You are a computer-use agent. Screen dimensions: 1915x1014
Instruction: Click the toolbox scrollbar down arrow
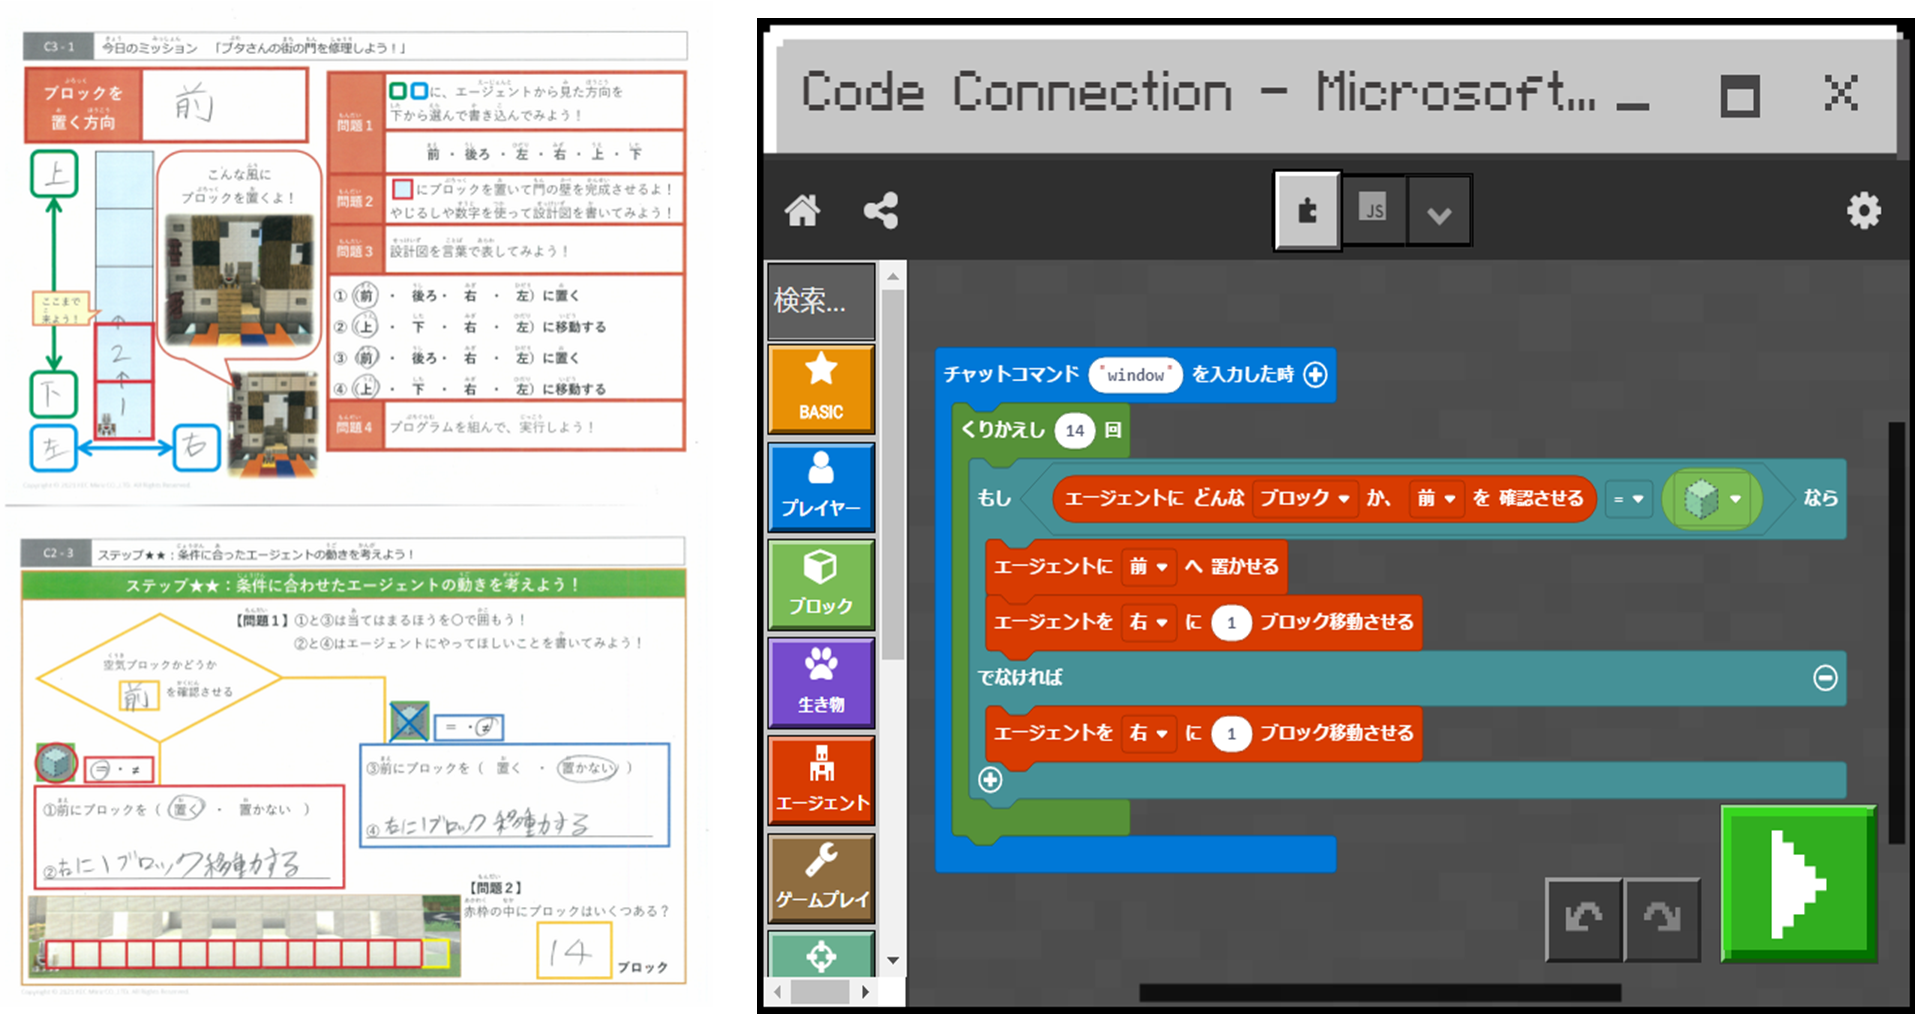(893, 960)
